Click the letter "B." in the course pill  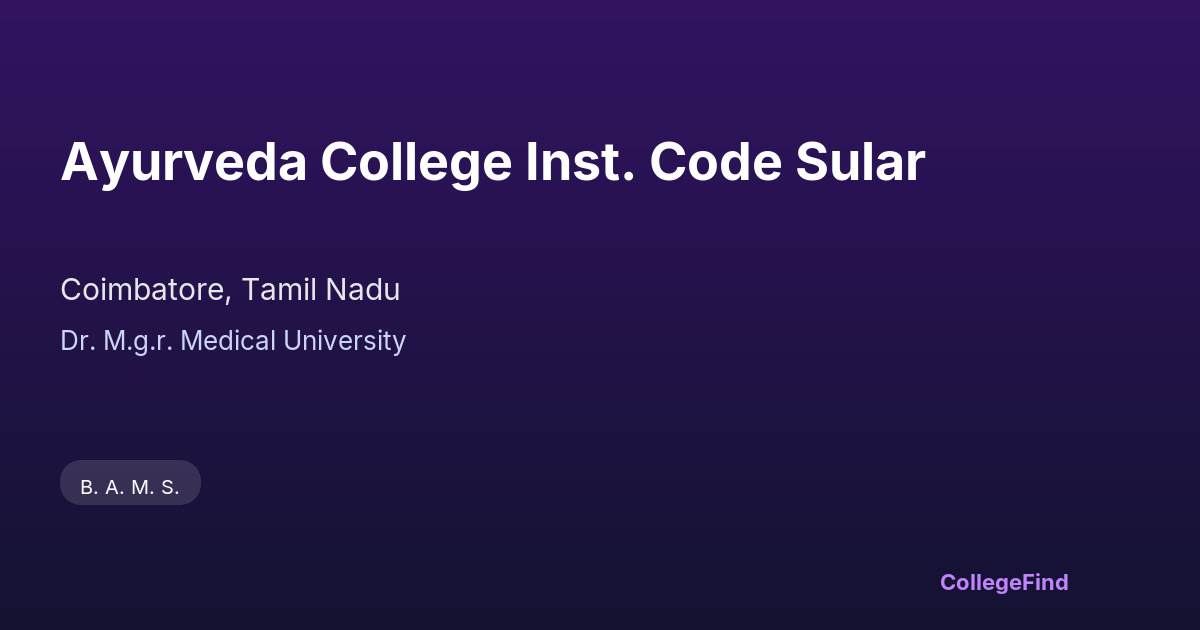pos(89,488)
